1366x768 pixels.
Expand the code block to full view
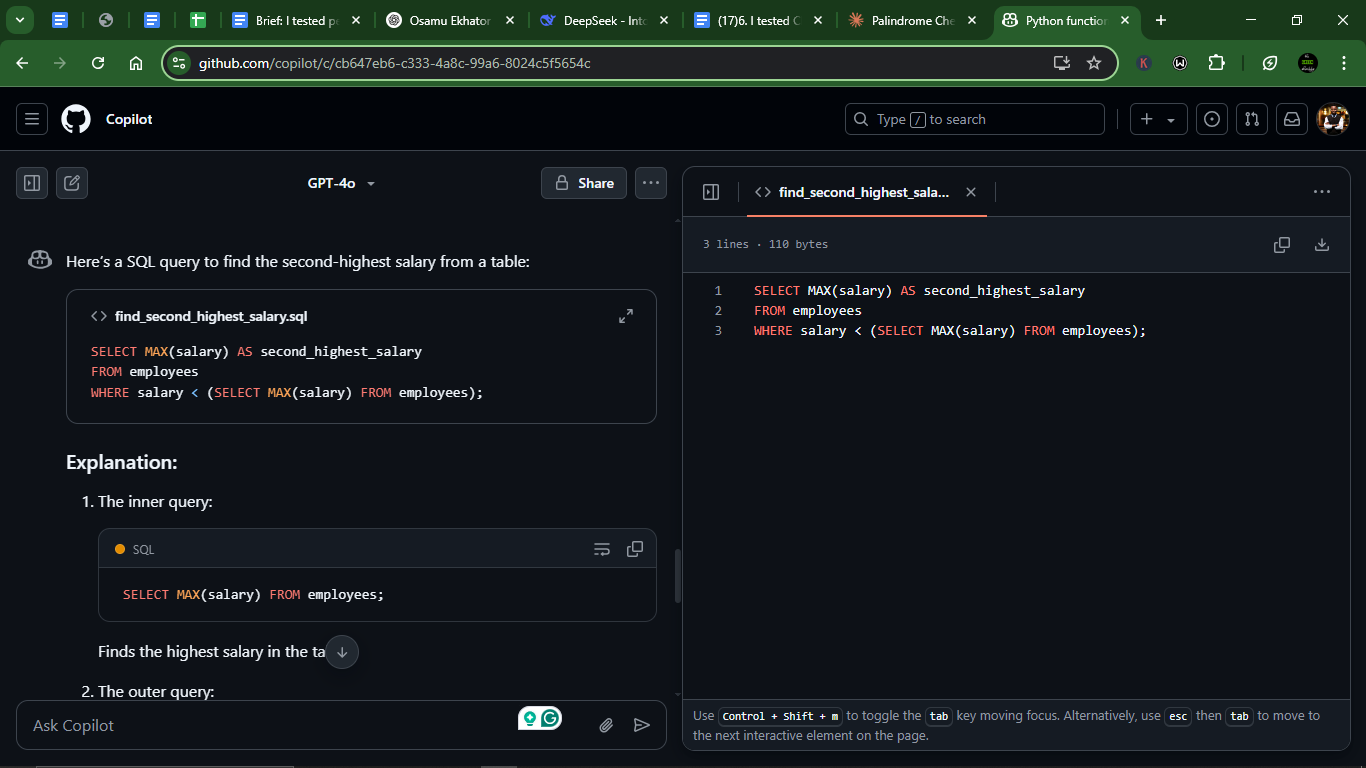point(626,316)
